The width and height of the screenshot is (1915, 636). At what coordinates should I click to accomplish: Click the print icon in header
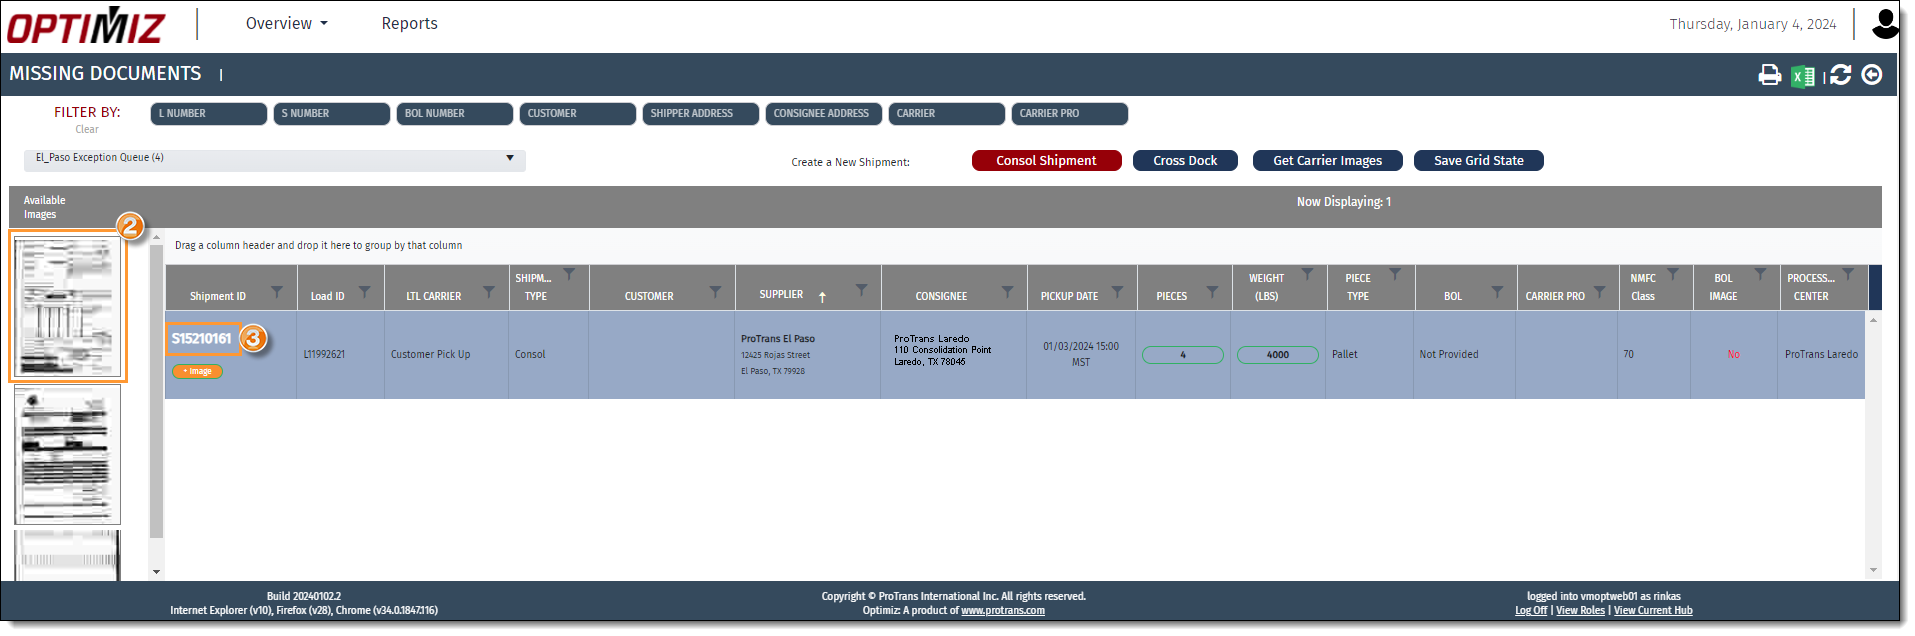1769,75
